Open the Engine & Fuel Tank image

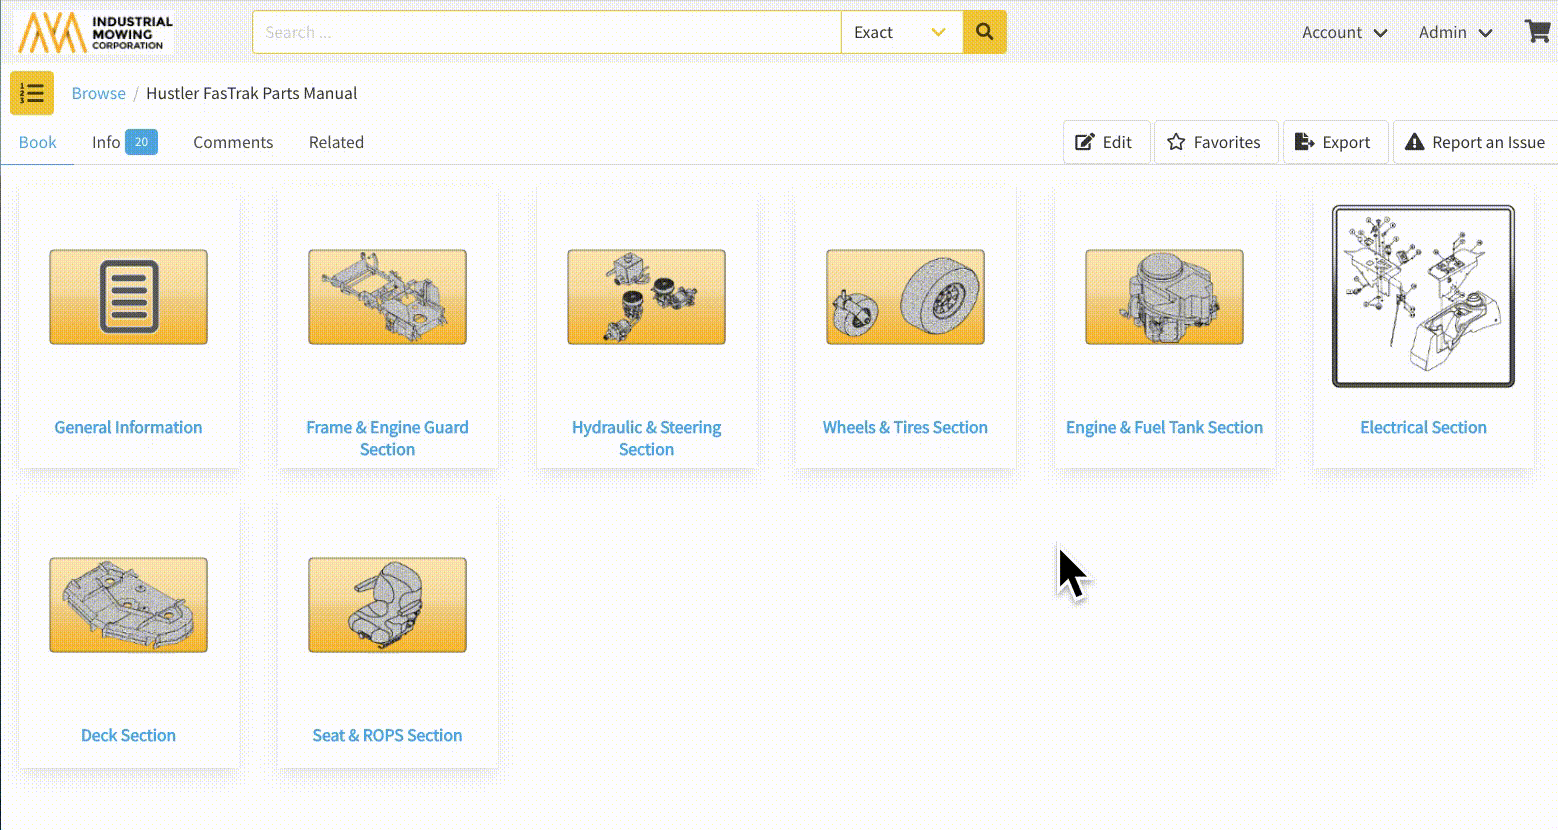click(x=1164, y=297)
